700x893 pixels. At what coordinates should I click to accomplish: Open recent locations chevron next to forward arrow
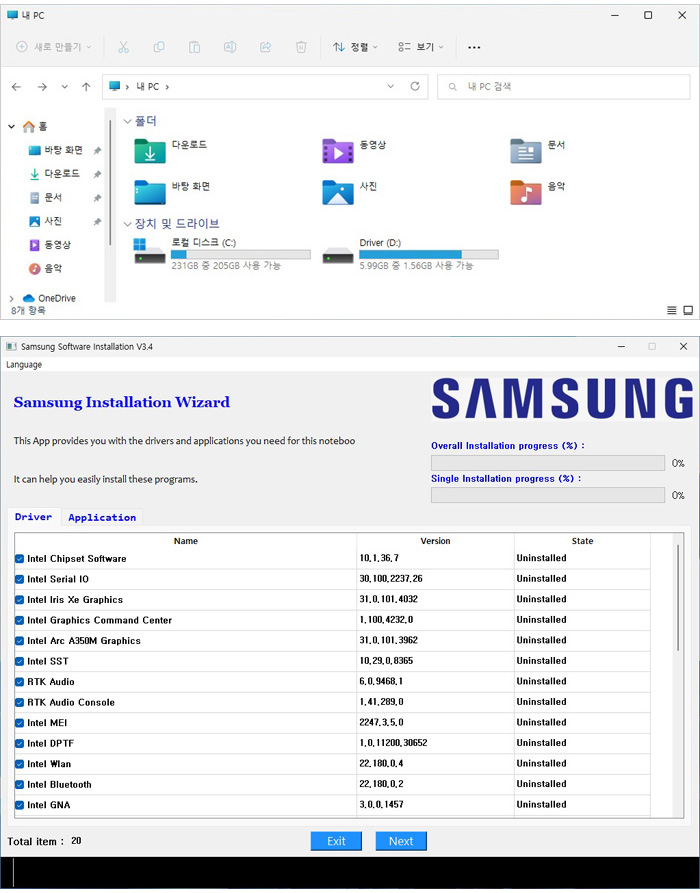pyautogui.click(x=64, y=87)
